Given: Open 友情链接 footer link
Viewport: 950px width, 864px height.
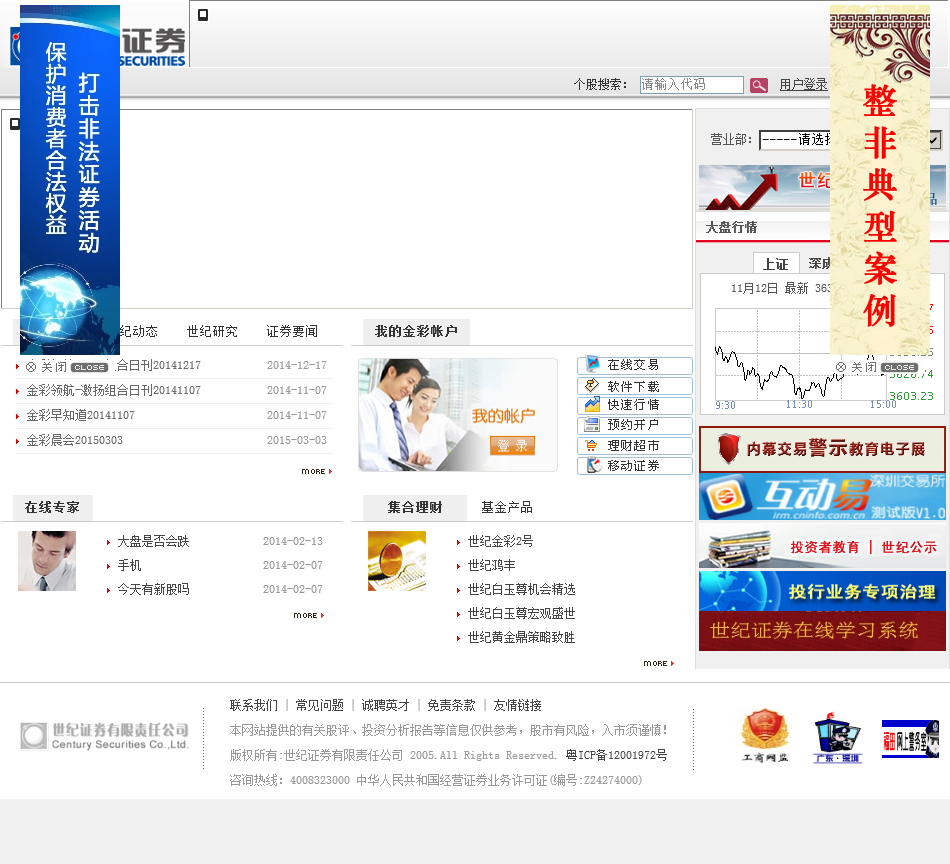Looking at the screenshot, I should point(517,705).
